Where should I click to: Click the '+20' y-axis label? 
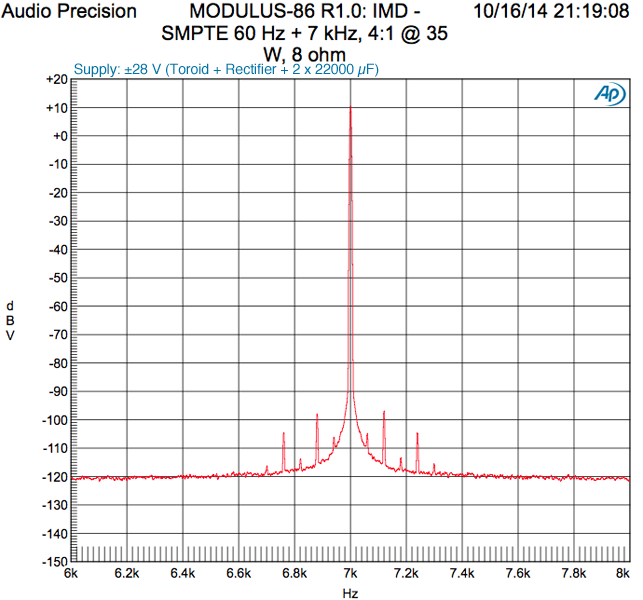[x=57, y=80]
